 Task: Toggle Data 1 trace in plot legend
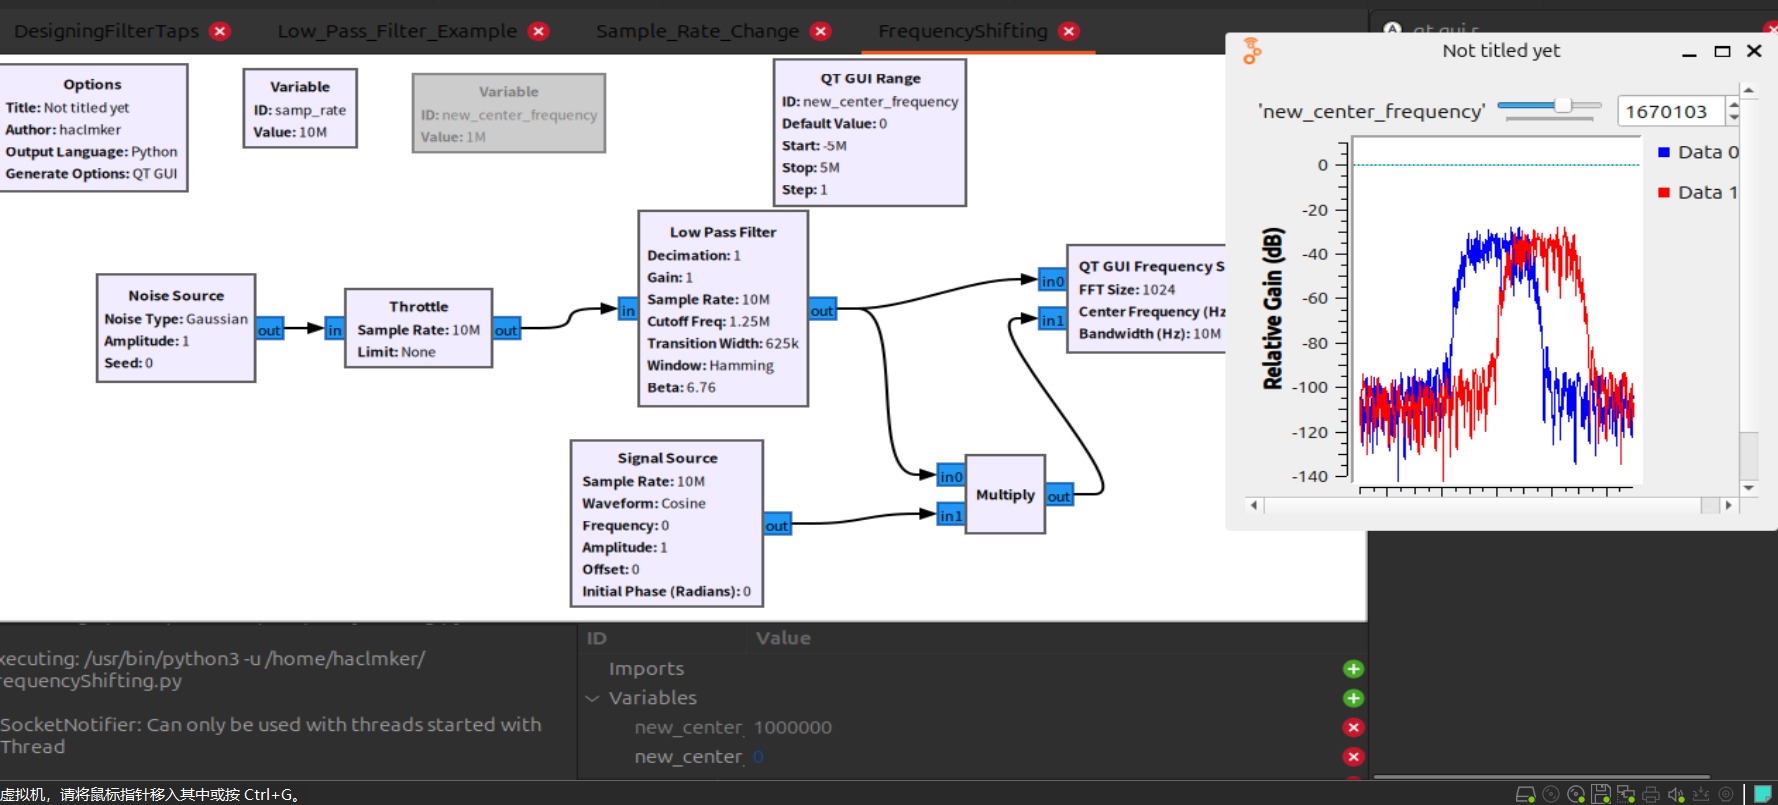click(1698, 193)
